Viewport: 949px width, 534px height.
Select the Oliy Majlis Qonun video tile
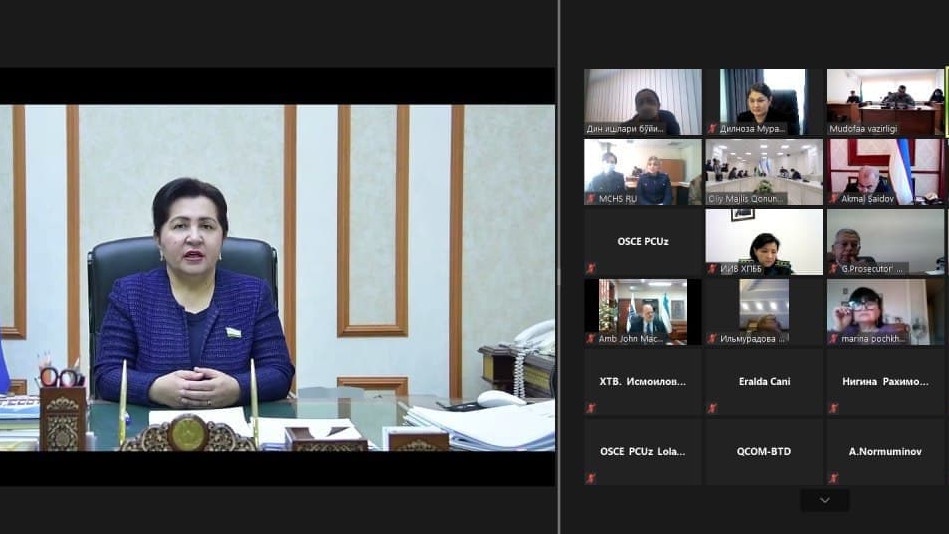pyautogui.click(x=764, y=171)
